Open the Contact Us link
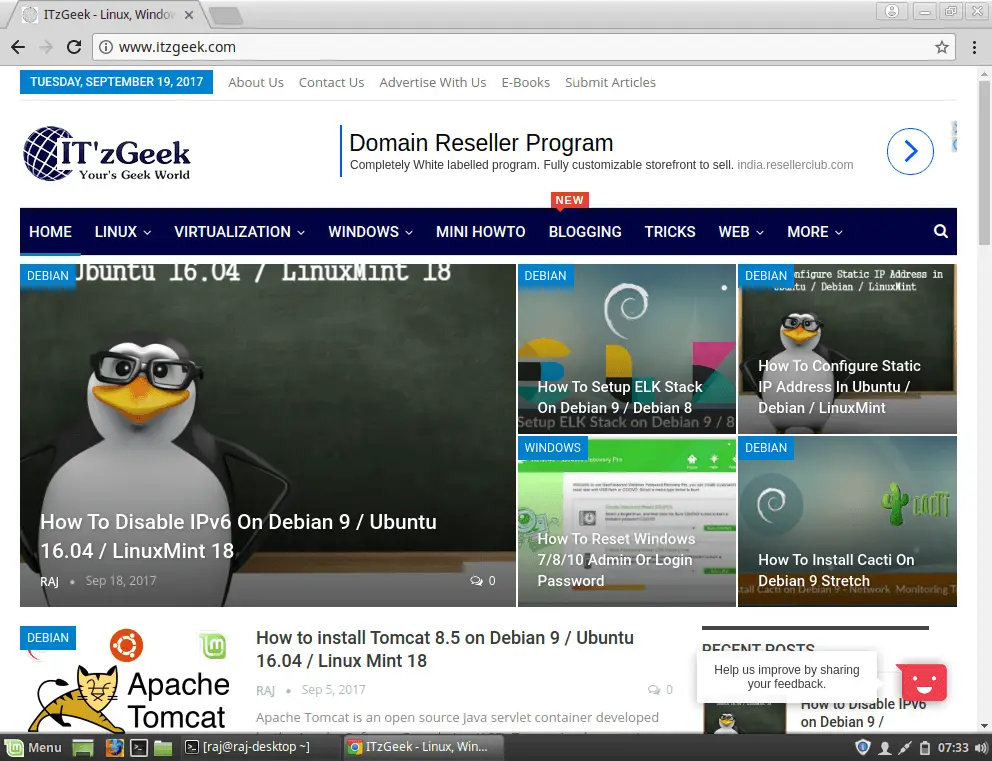 tap(332, 82)
